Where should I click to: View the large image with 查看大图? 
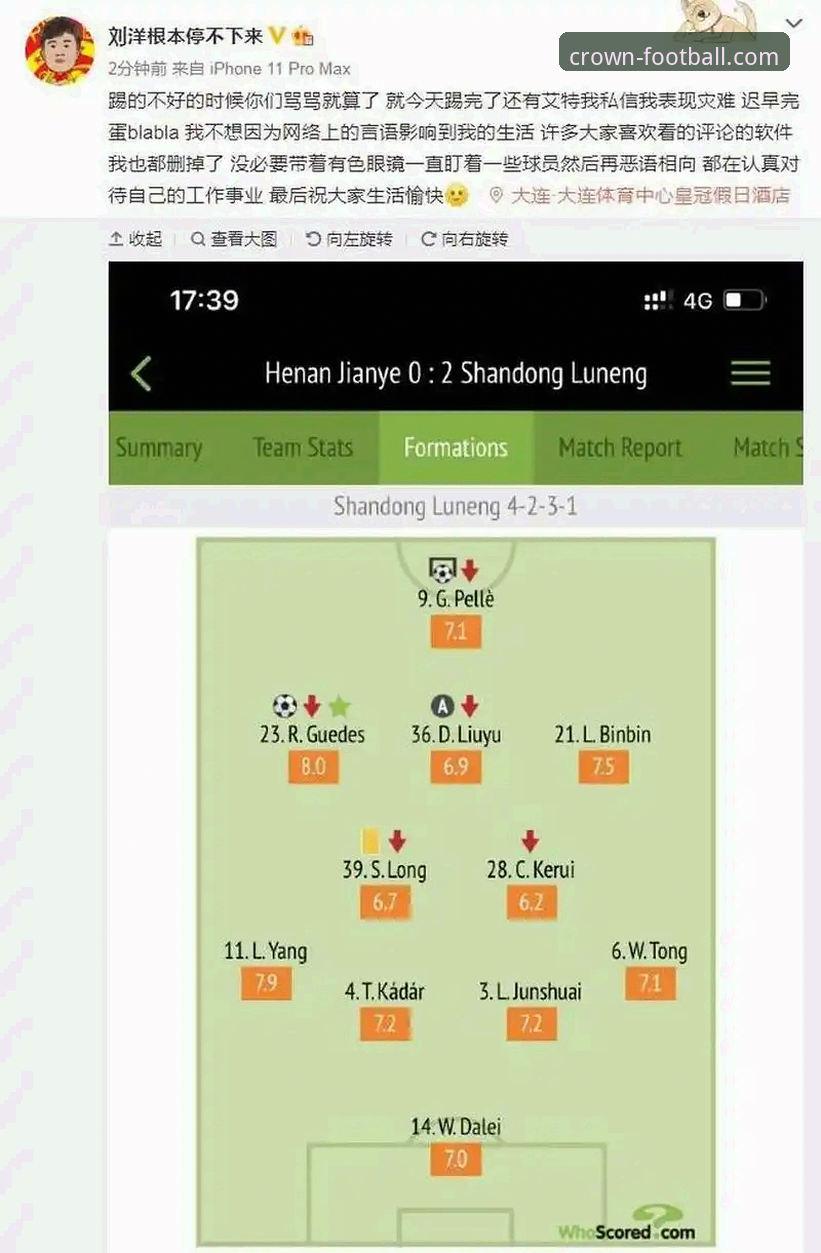pyautogui.click(x=234, y=239)
